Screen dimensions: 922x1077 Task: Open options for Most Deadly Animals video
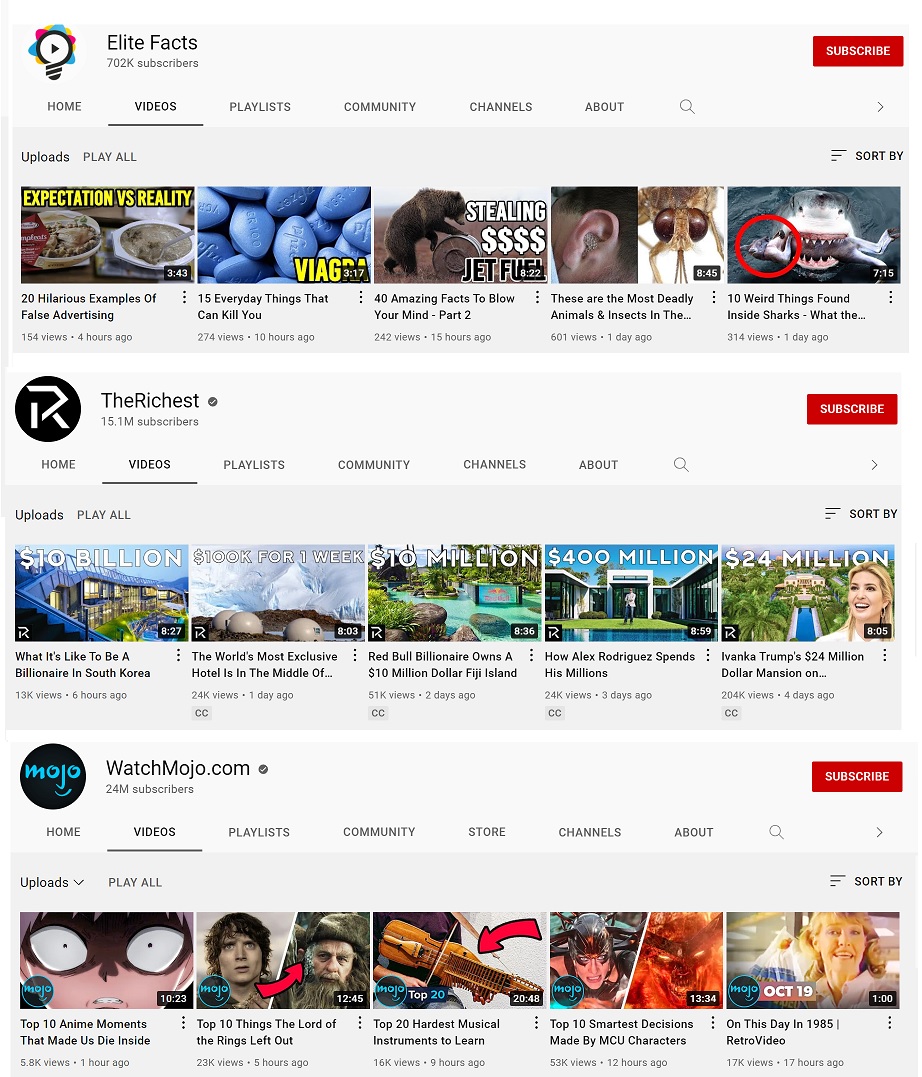714,297
